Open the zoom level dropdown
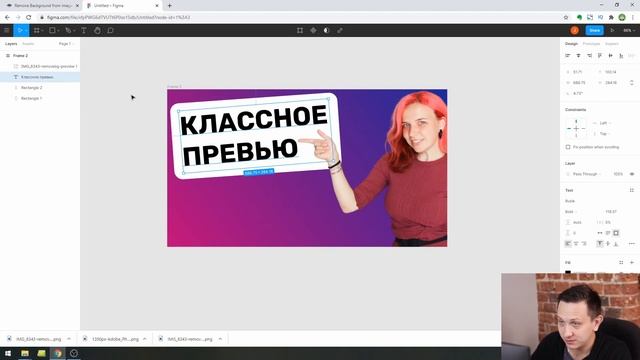 (x=629, y=31)
